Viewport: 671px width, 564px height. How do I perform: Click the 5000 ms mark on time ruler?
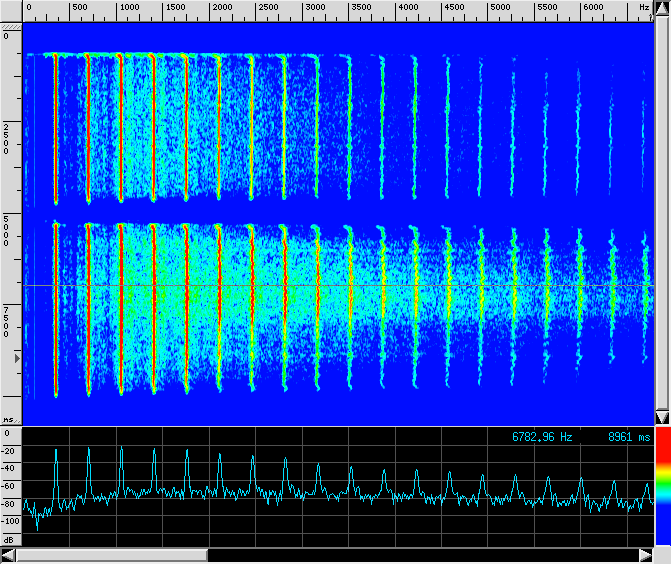(8, 230)
